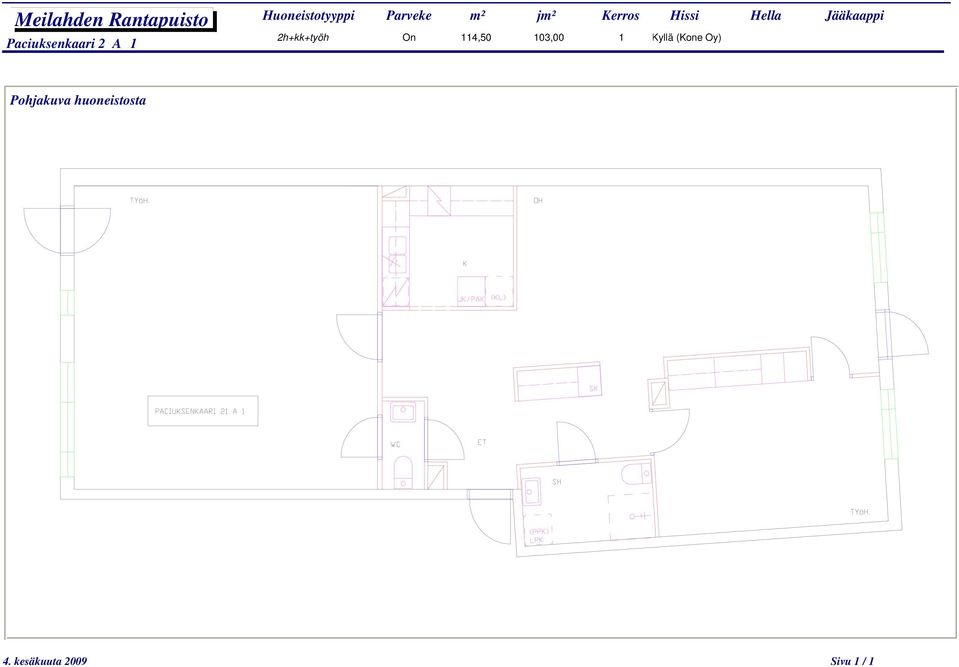Click the SK cabinet label

[x=593, y=389]
